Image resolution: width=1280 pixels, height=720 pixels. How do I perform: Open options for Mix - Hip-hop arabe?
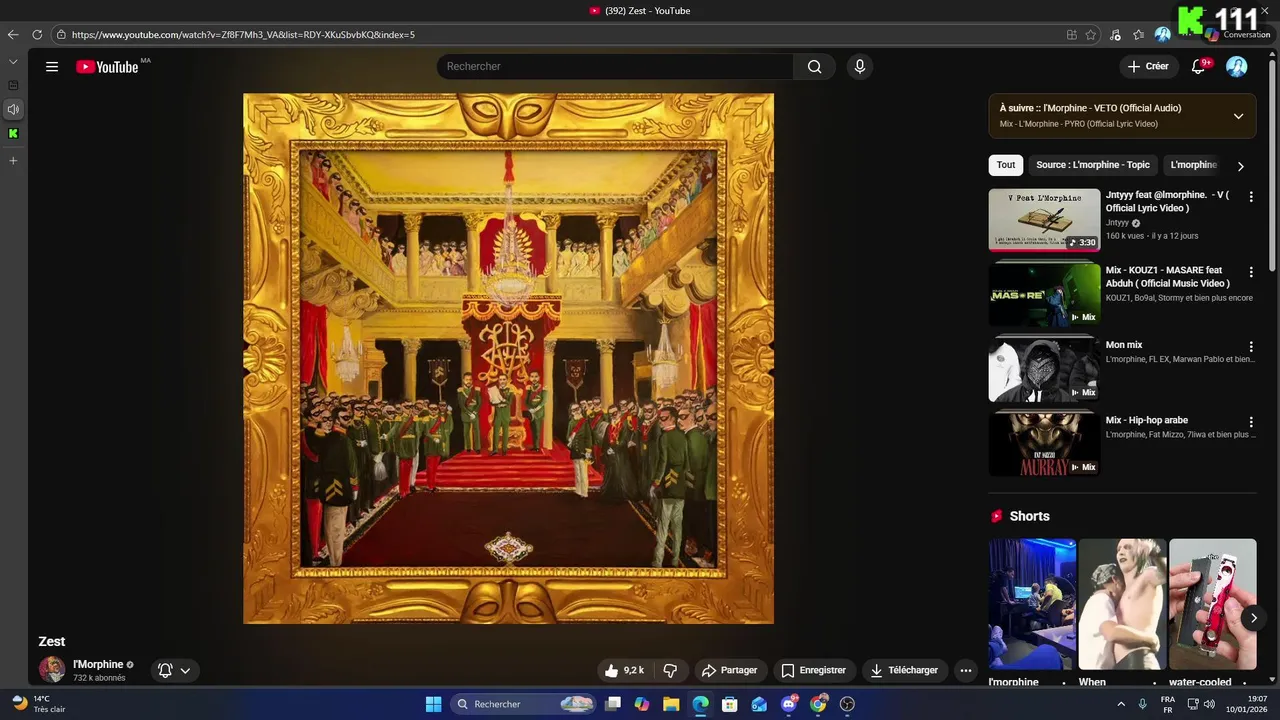tap(1250, 422)
